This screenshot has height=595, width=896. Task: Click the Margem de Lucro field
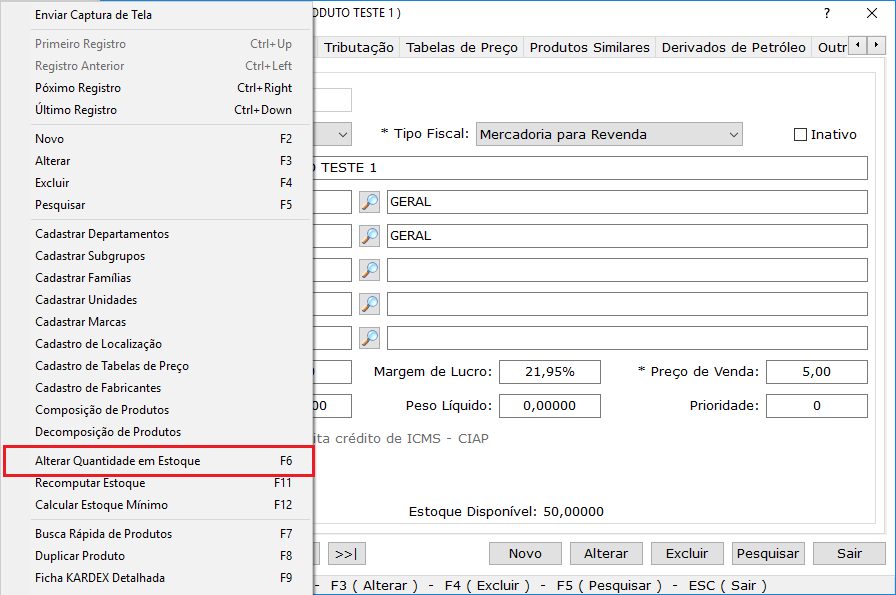tap(550, 372)
